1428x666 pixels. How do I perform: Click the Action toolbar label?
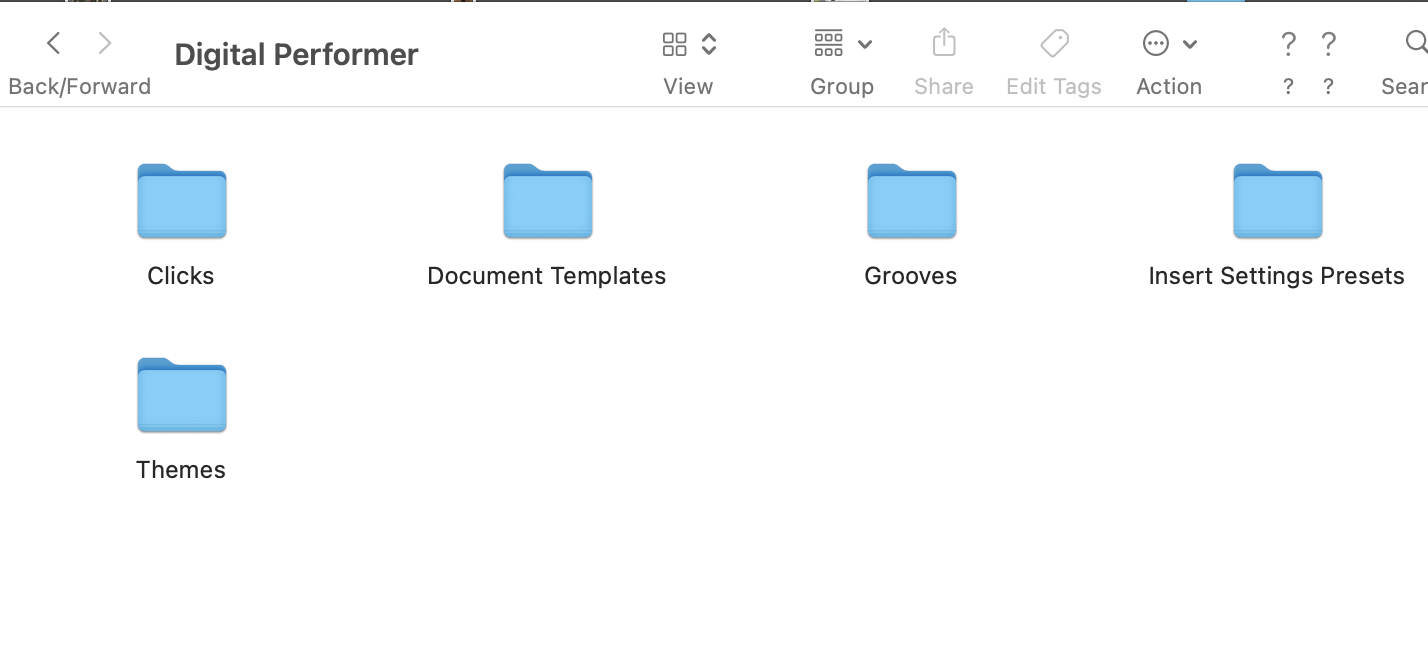coord(1169,87)
